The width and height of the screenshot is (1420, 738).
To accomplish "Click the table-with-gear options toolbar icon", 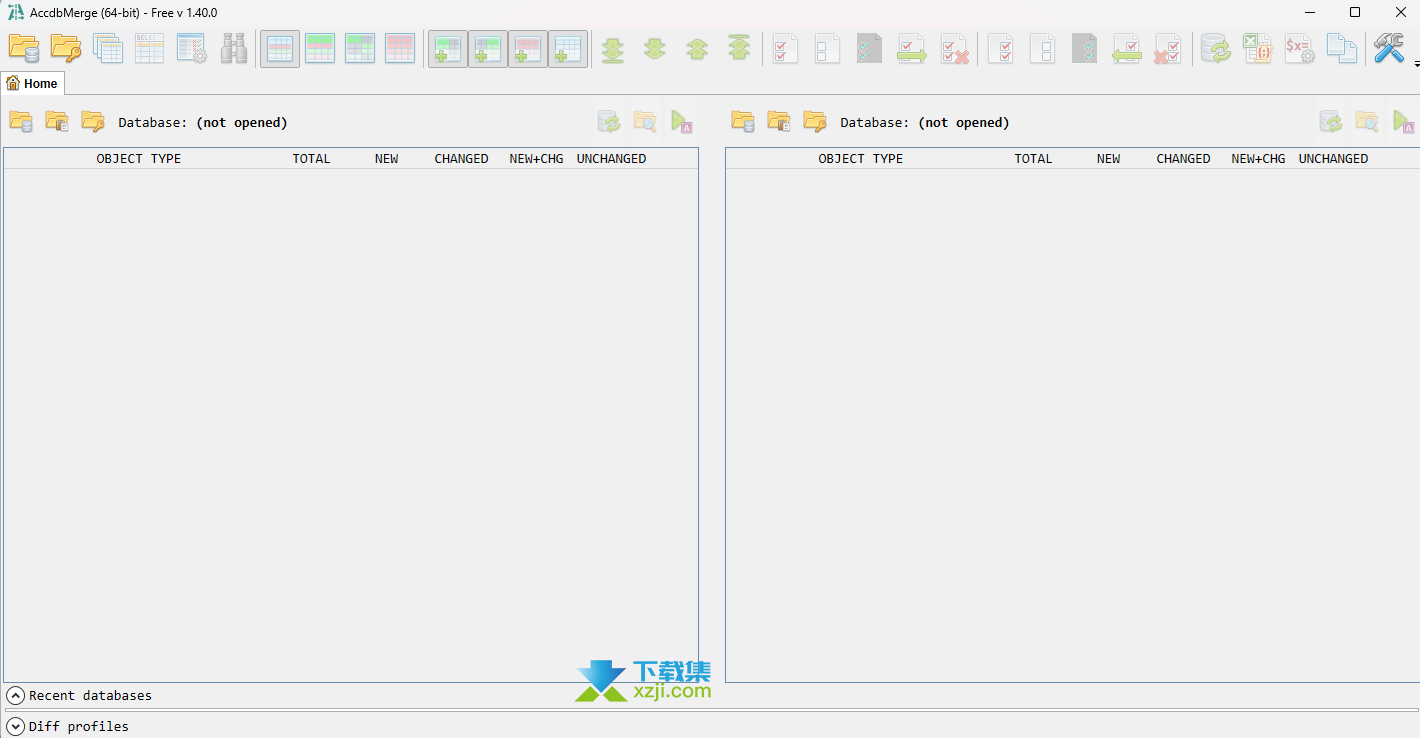I will tap(192, 48).
